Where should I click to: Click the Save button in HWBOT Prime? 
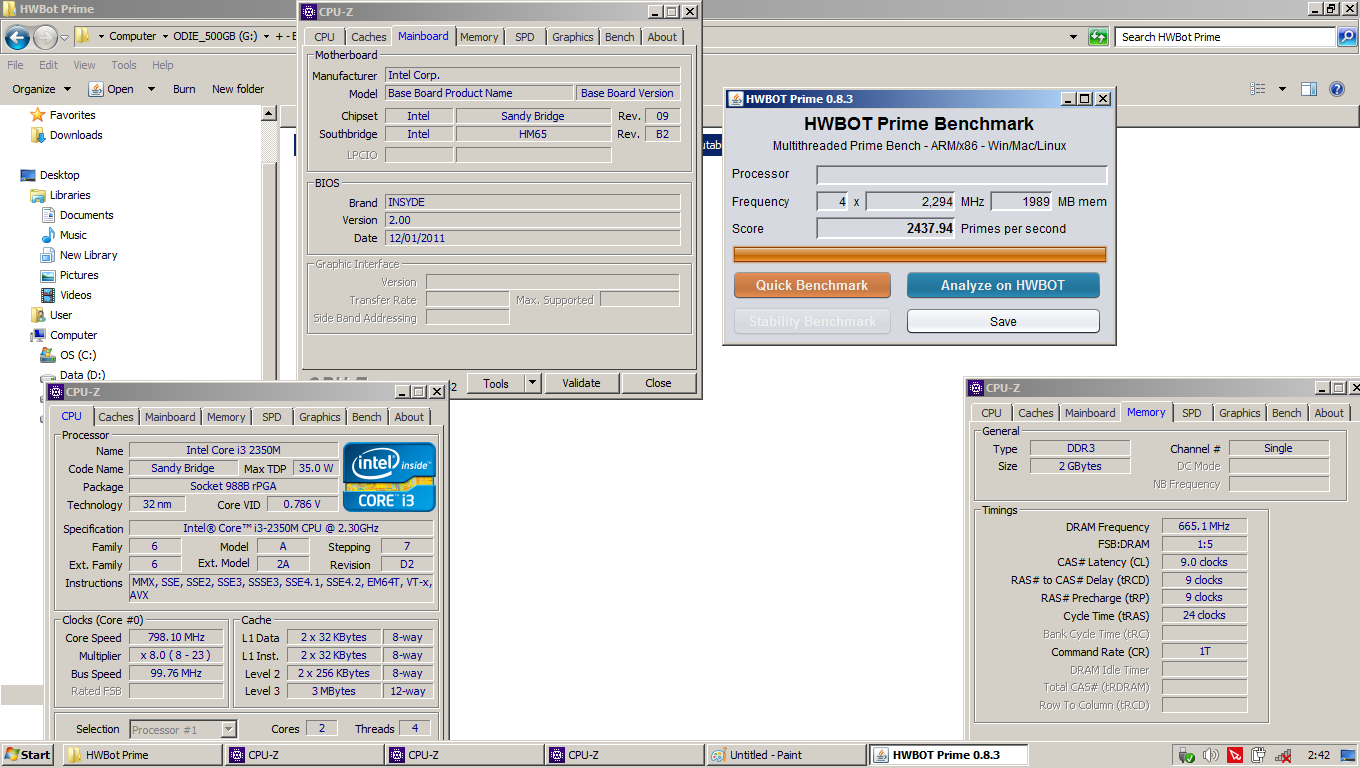tap(1003, 321)
